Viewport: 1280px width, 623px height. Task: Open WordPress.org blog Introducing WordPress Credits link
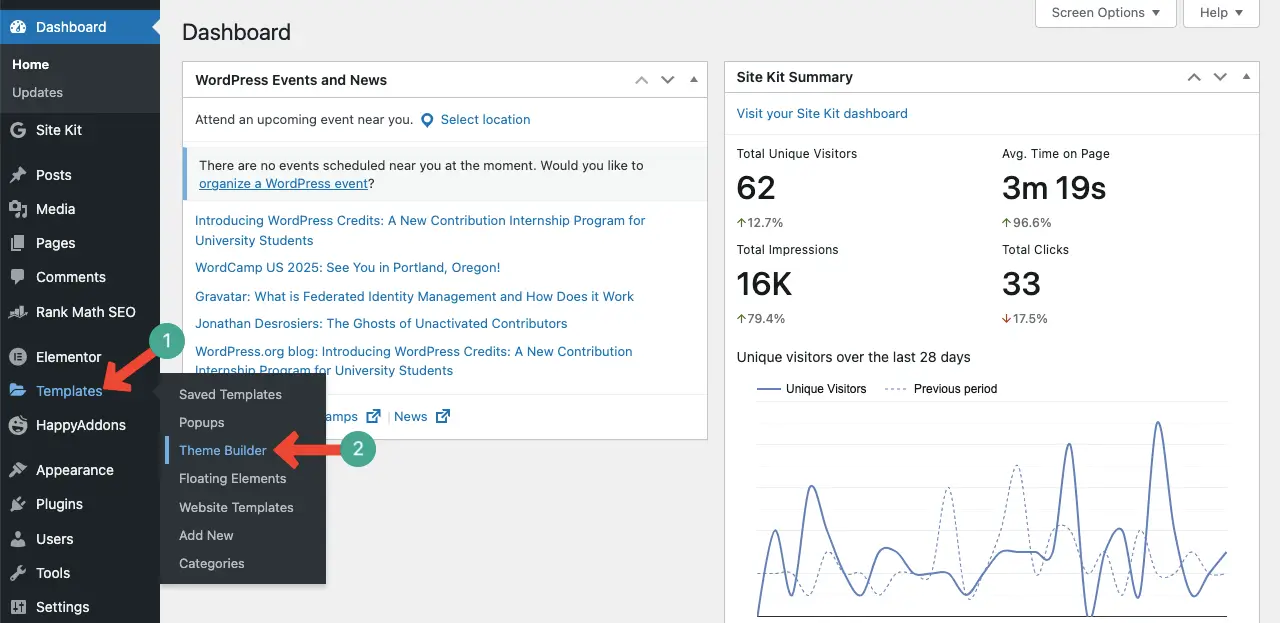pos(414,361)
